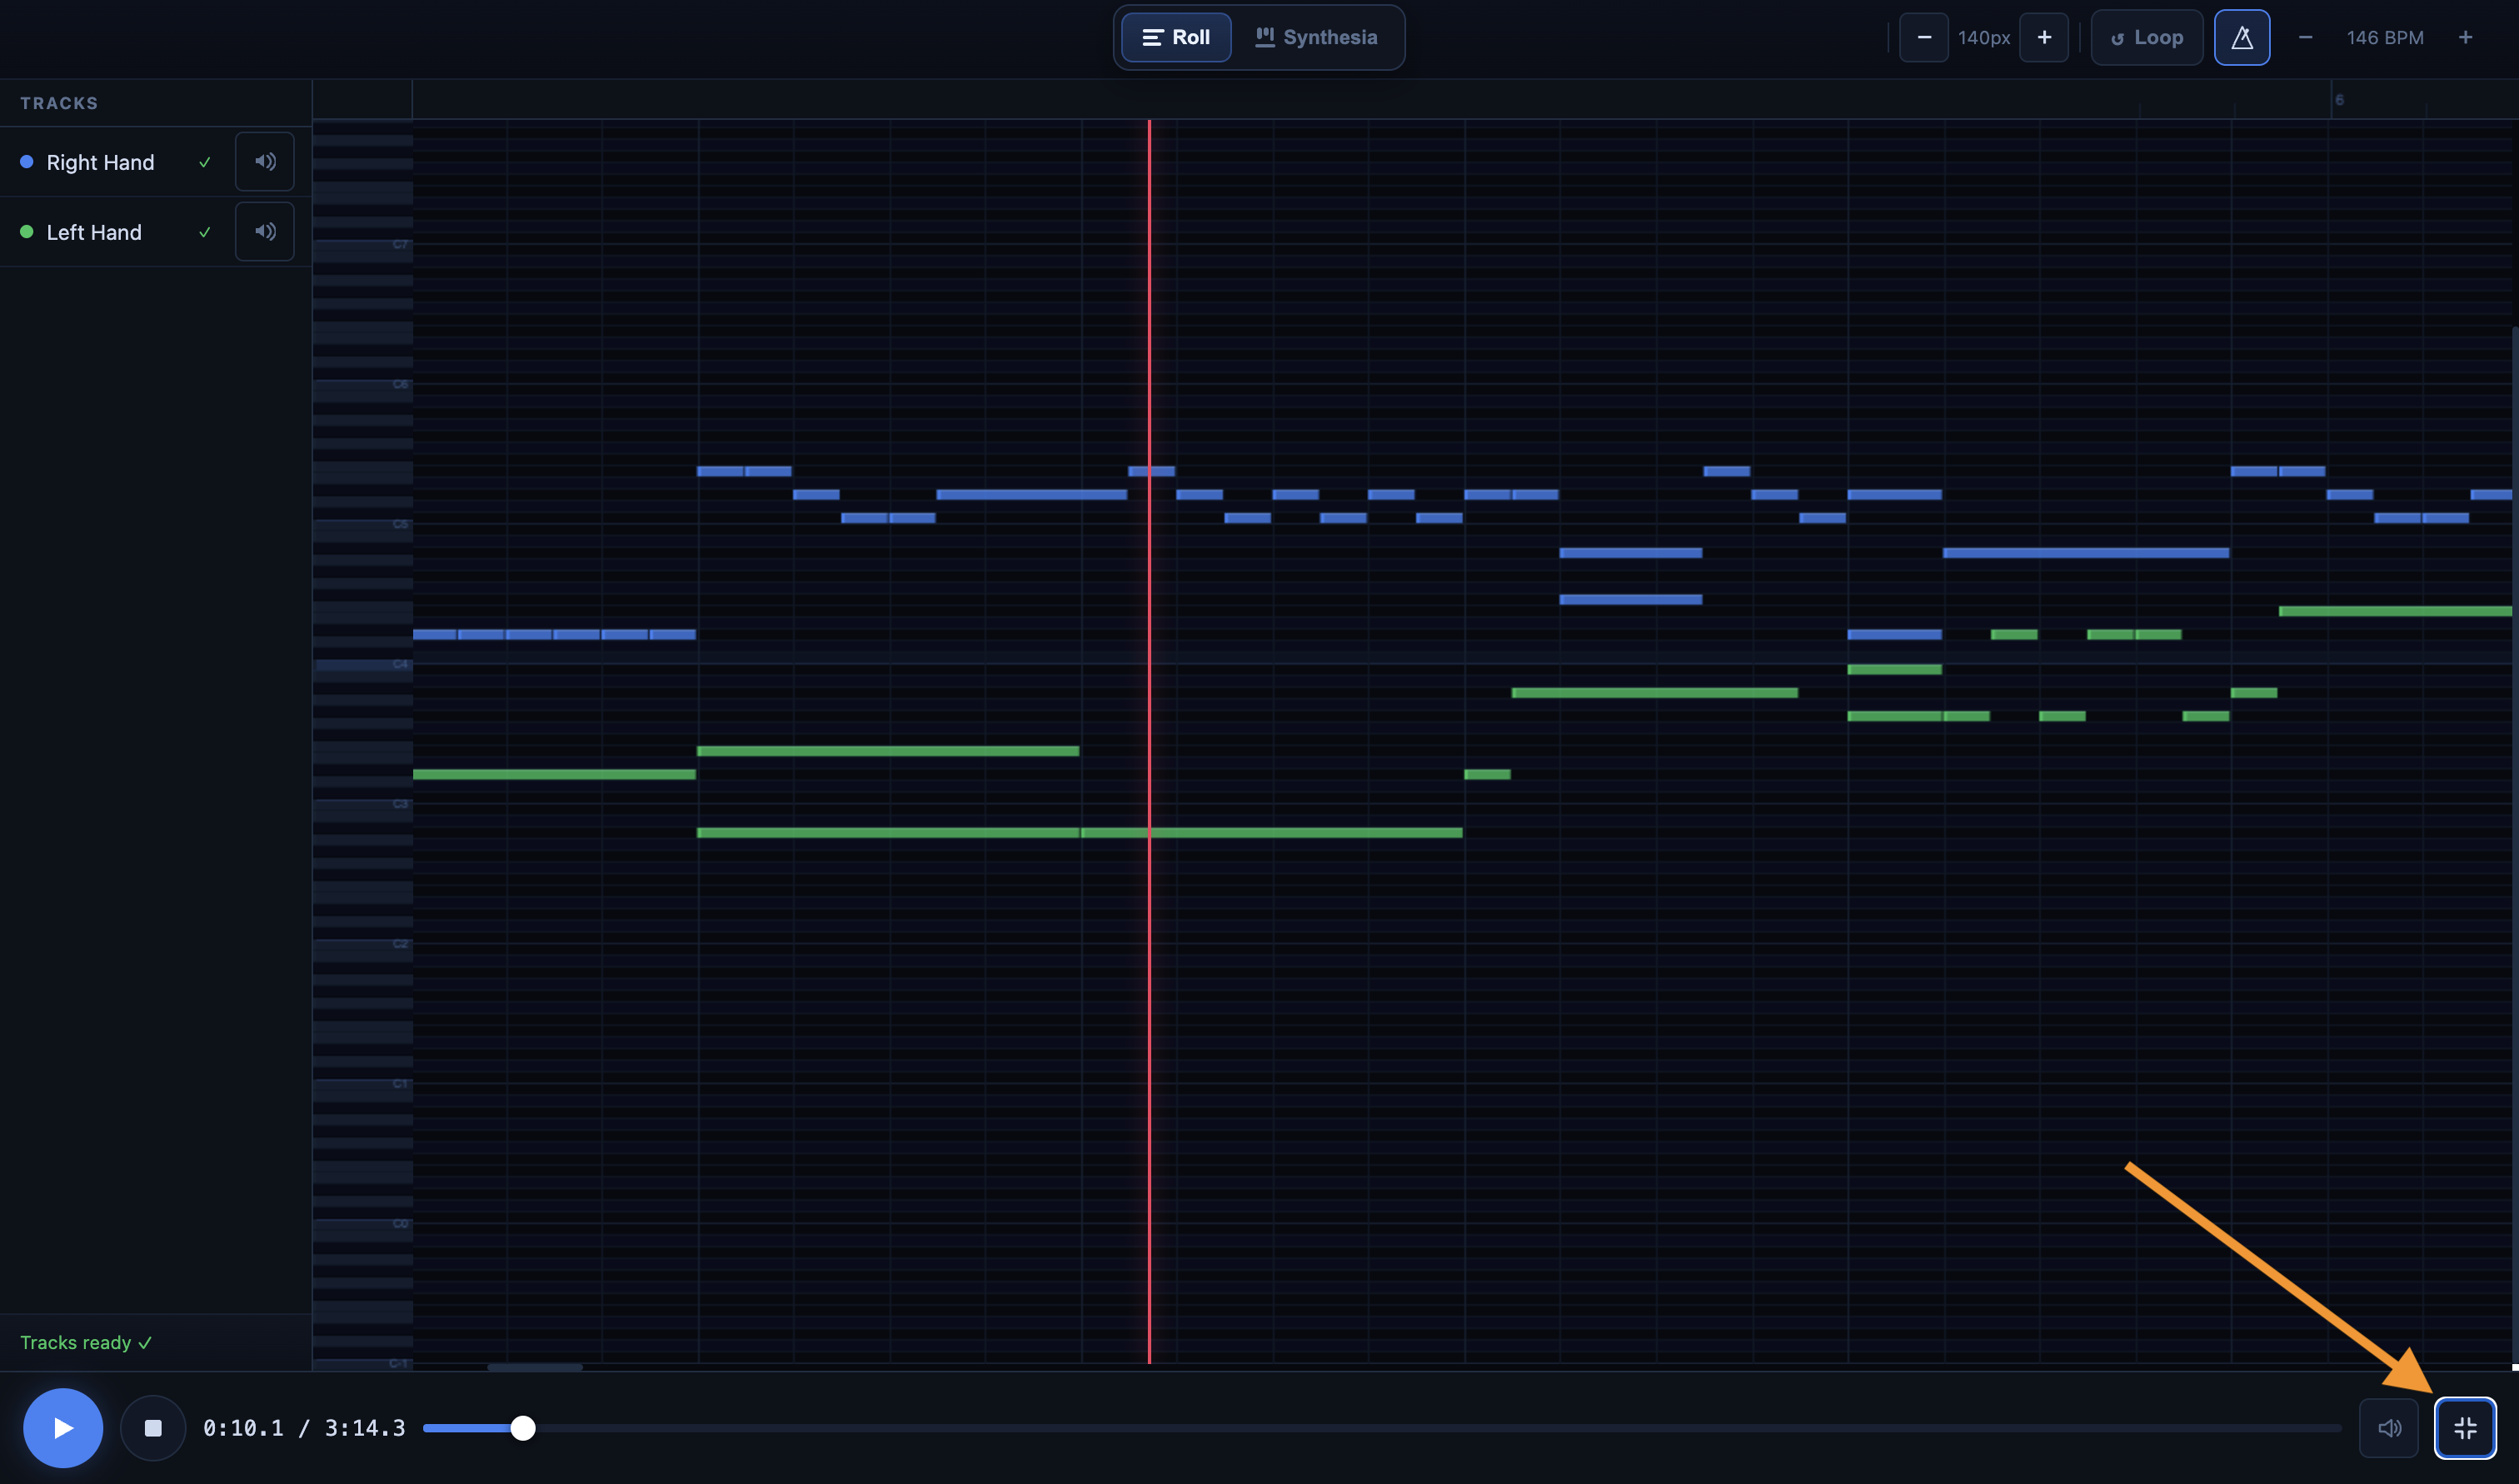Screen dimensions: 2519x1484
Task: Switch to the Synthesia view tab
Action: point(1316,38)
